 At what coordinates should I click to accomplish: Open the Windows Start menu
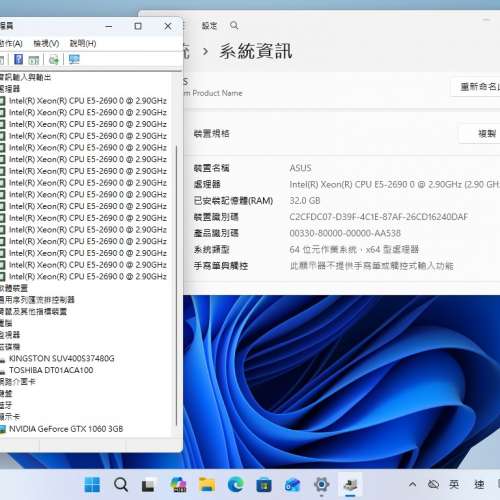point(92,485)
